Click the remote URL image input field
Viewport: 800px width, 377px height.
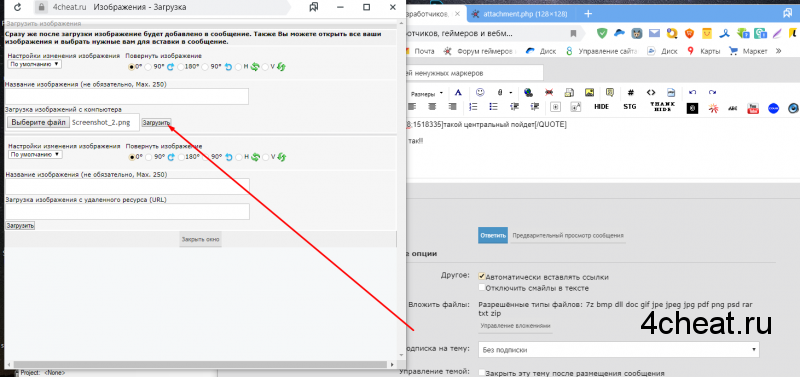(127, 212)
